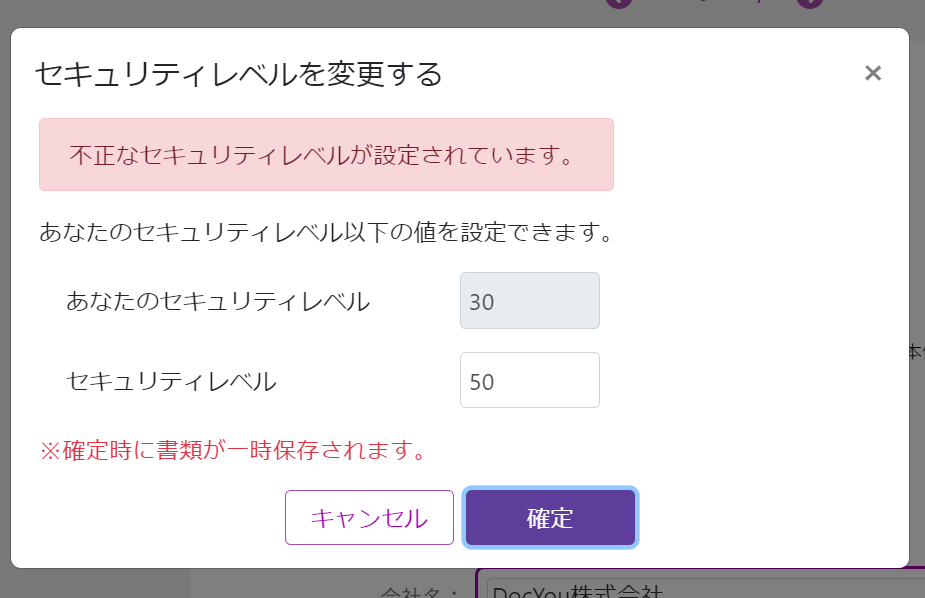Click the 会社名 label behind the dialog
The height and width of the screenshot is (598, 925).
pyautogui.click(x=418, y=590)
